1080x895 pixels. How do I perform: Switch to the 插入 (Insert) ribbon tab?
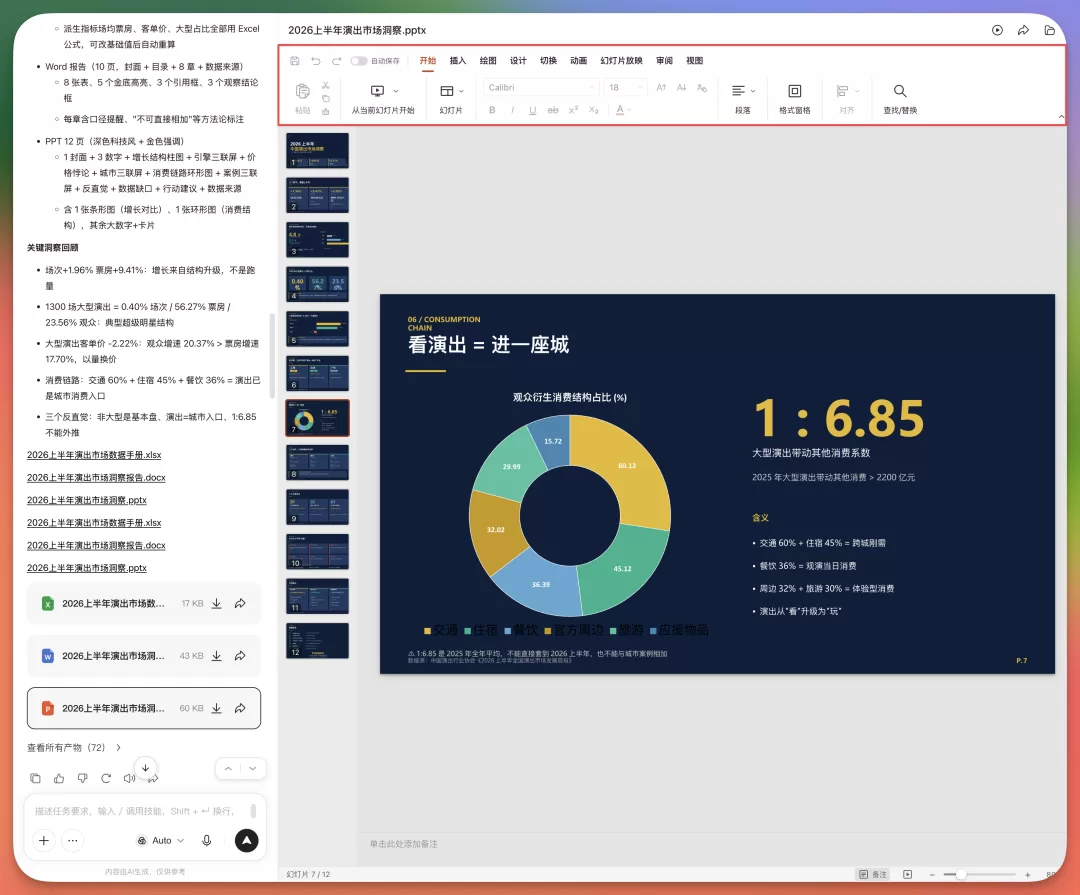pos(457,61)
